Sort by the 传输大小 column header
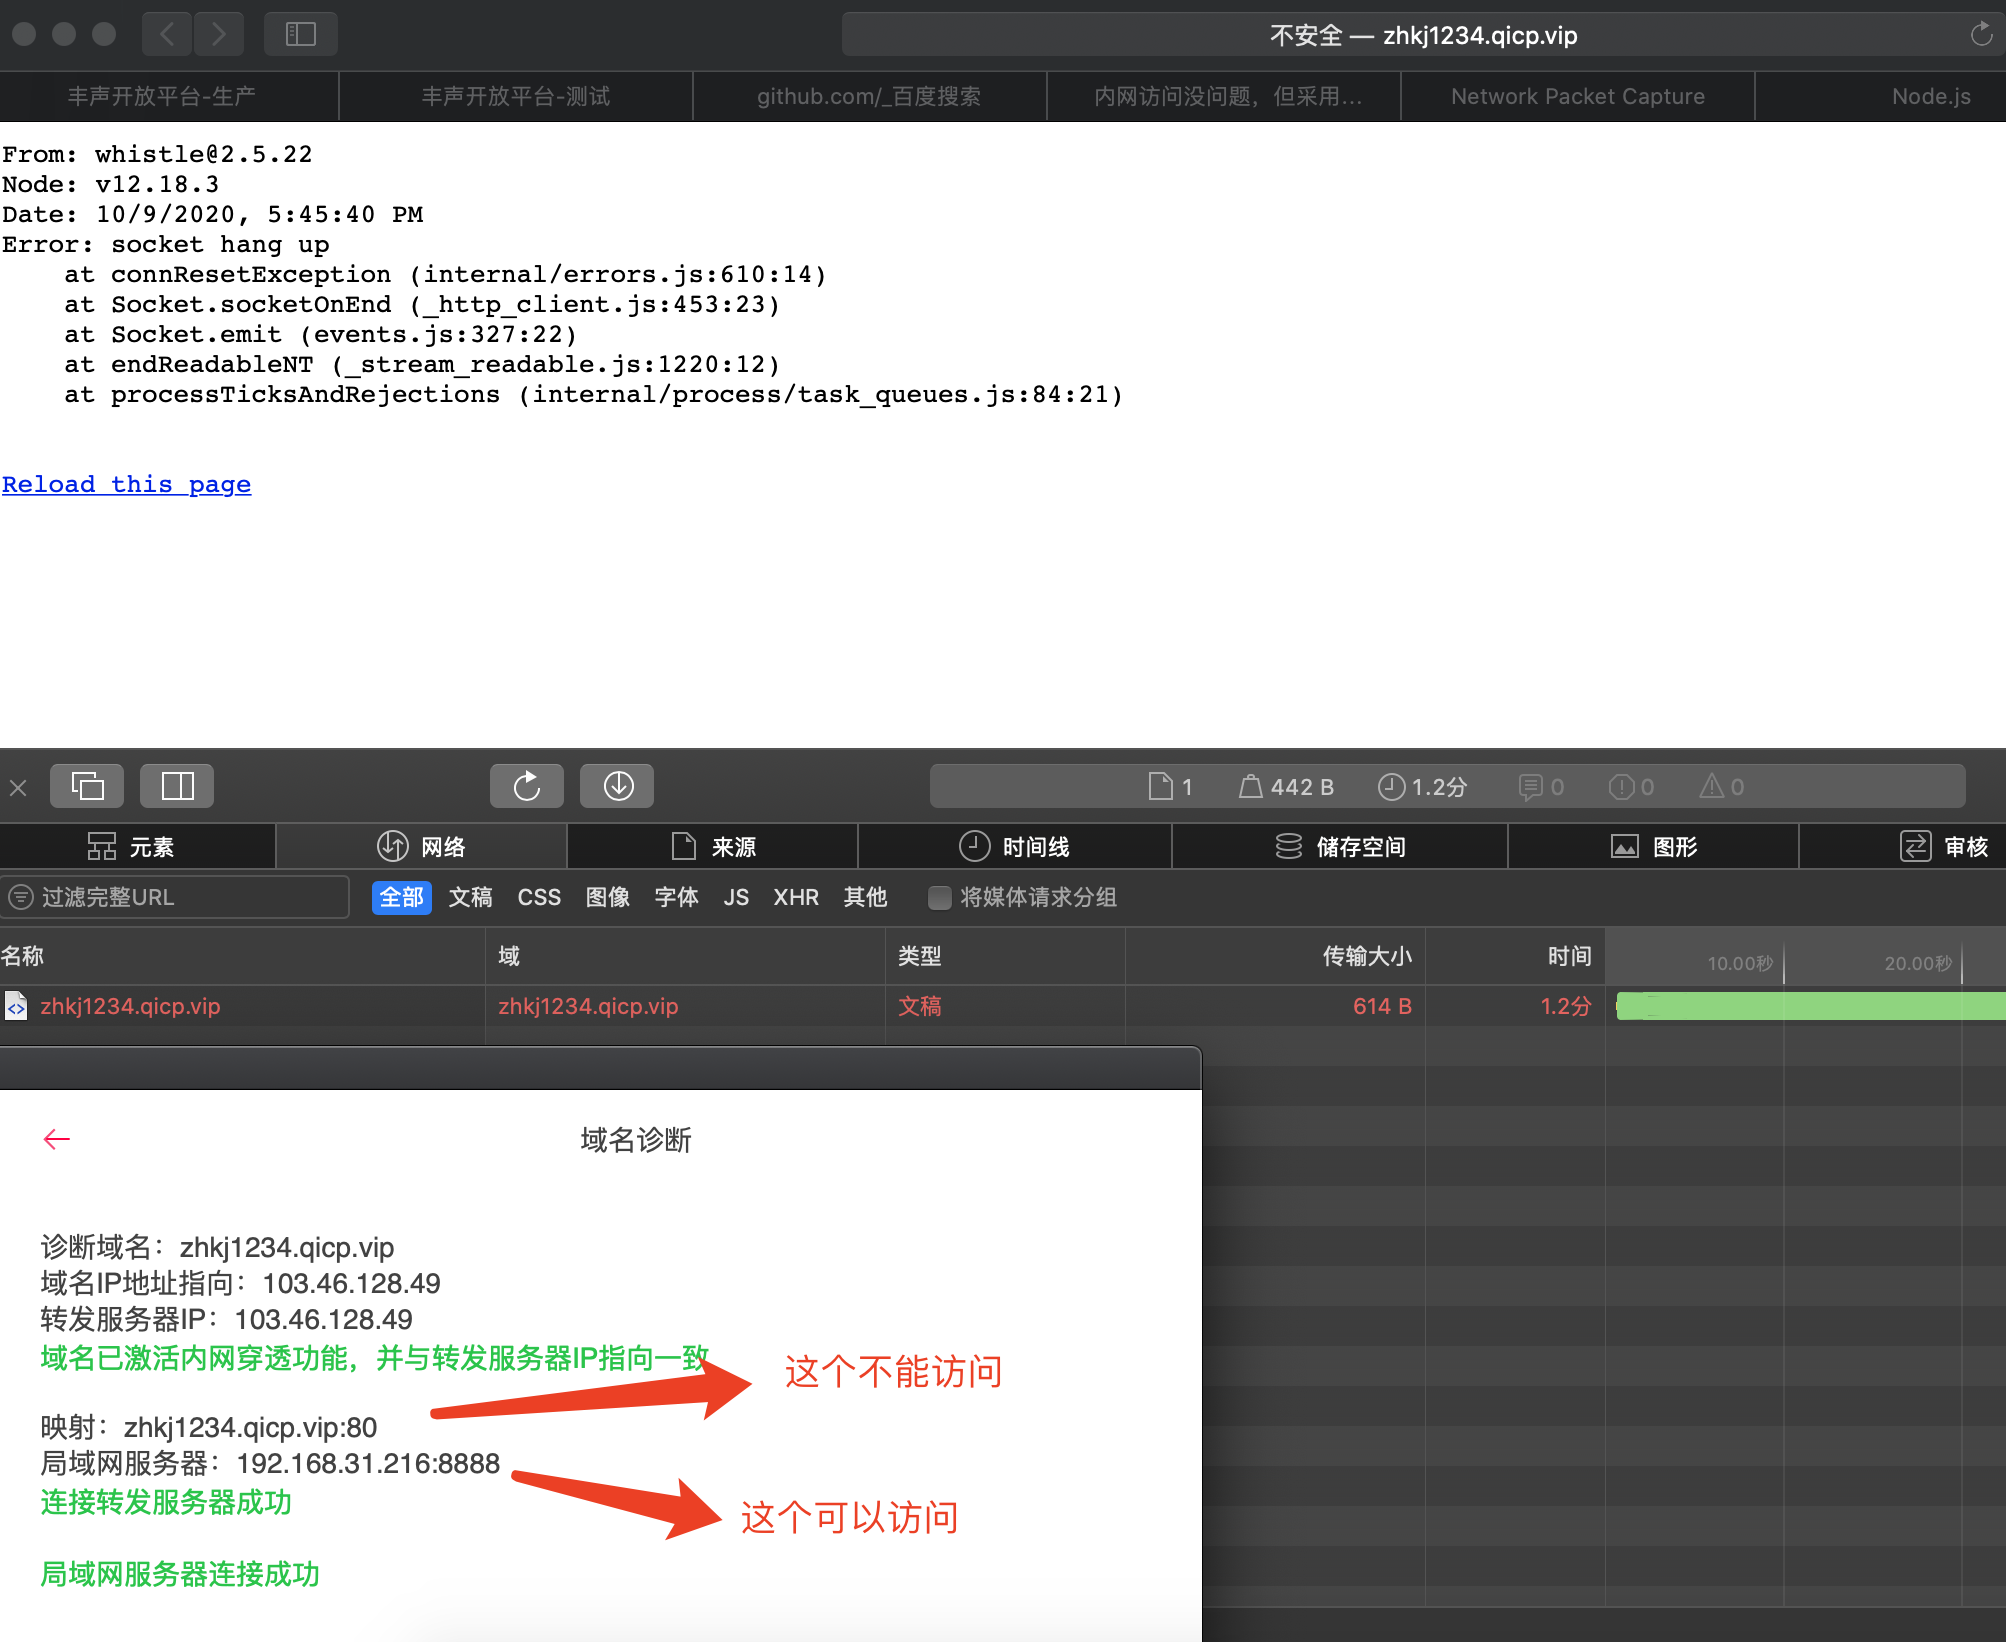Screen dimensions: 2006x1642 coord(1275,956)
